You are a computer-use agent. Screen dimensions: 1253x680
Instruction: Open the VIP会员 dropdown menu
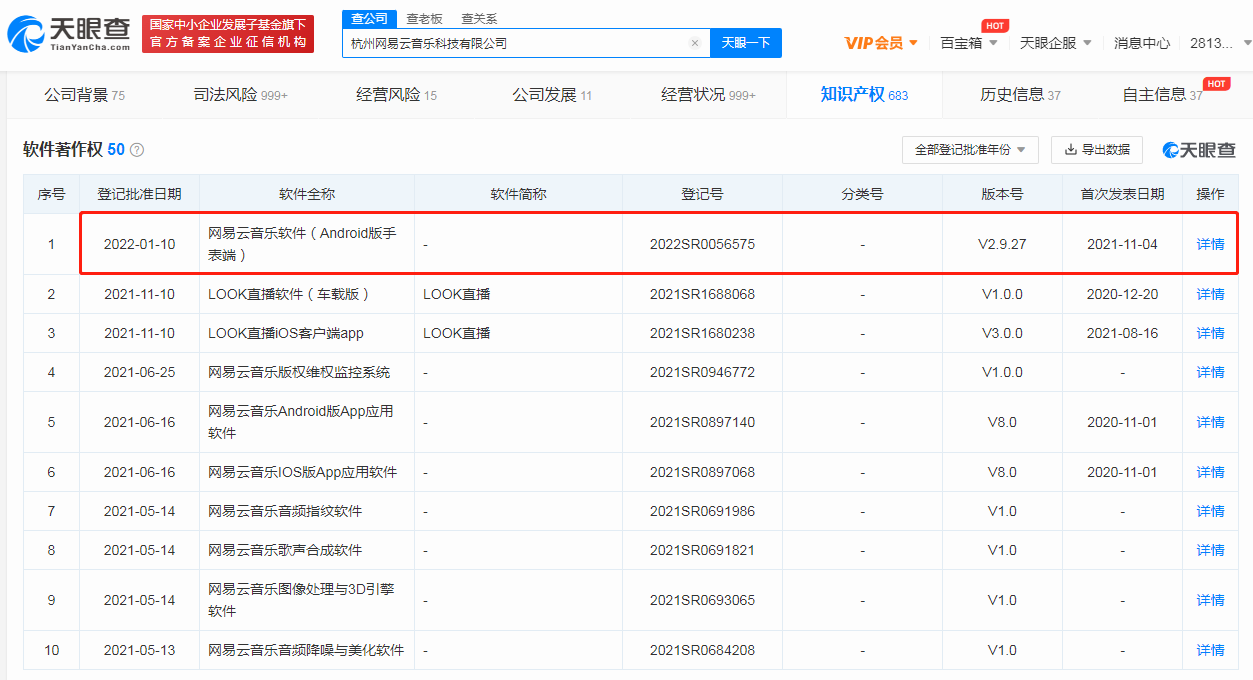[881, 43]
